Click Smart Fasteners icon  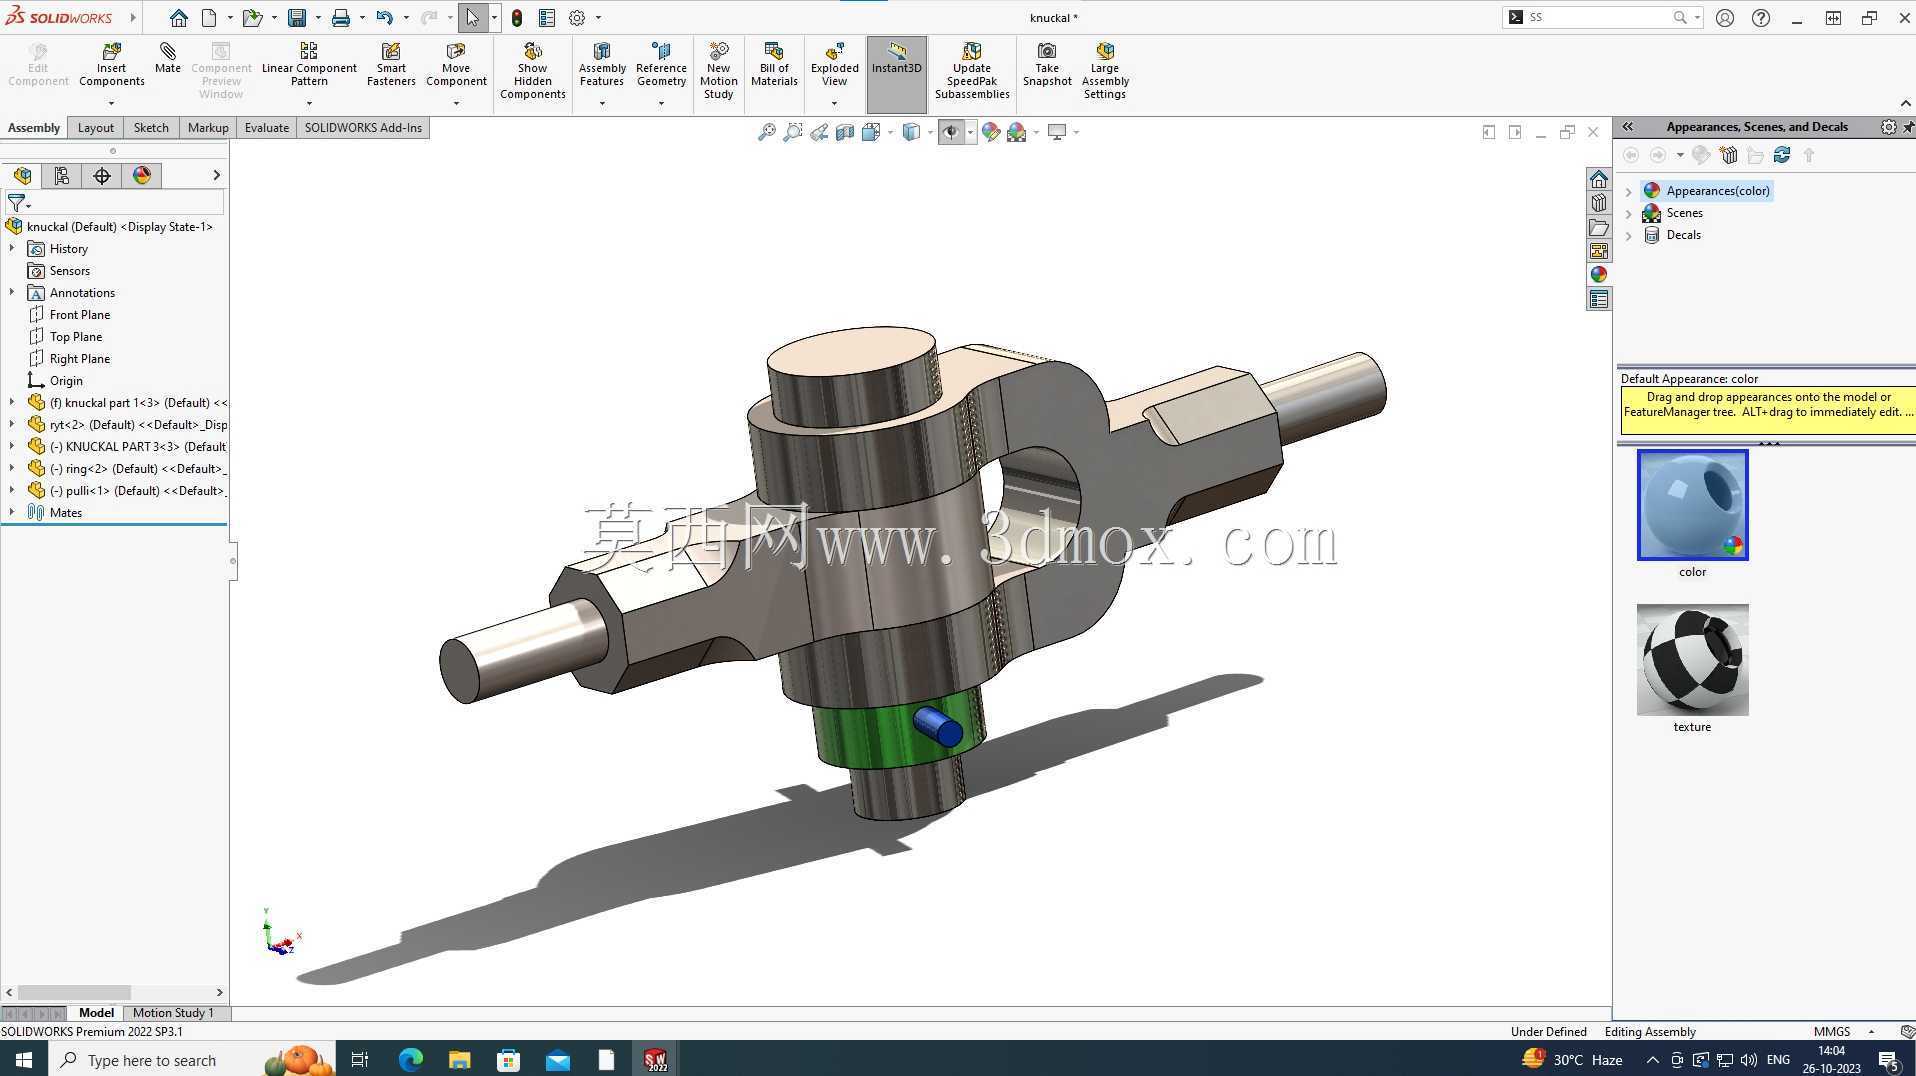coord(391,65)
